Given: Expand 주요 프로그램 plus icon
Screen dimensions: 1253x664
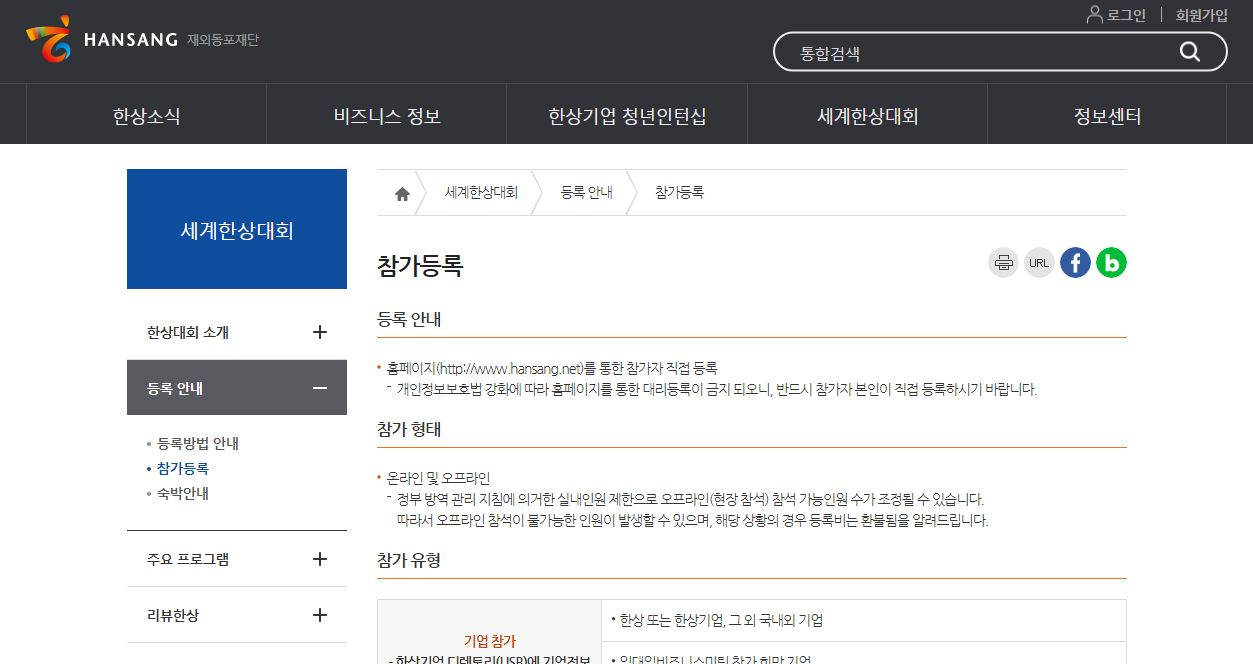Looking at the screenshot, I should [x=320, y=559].
